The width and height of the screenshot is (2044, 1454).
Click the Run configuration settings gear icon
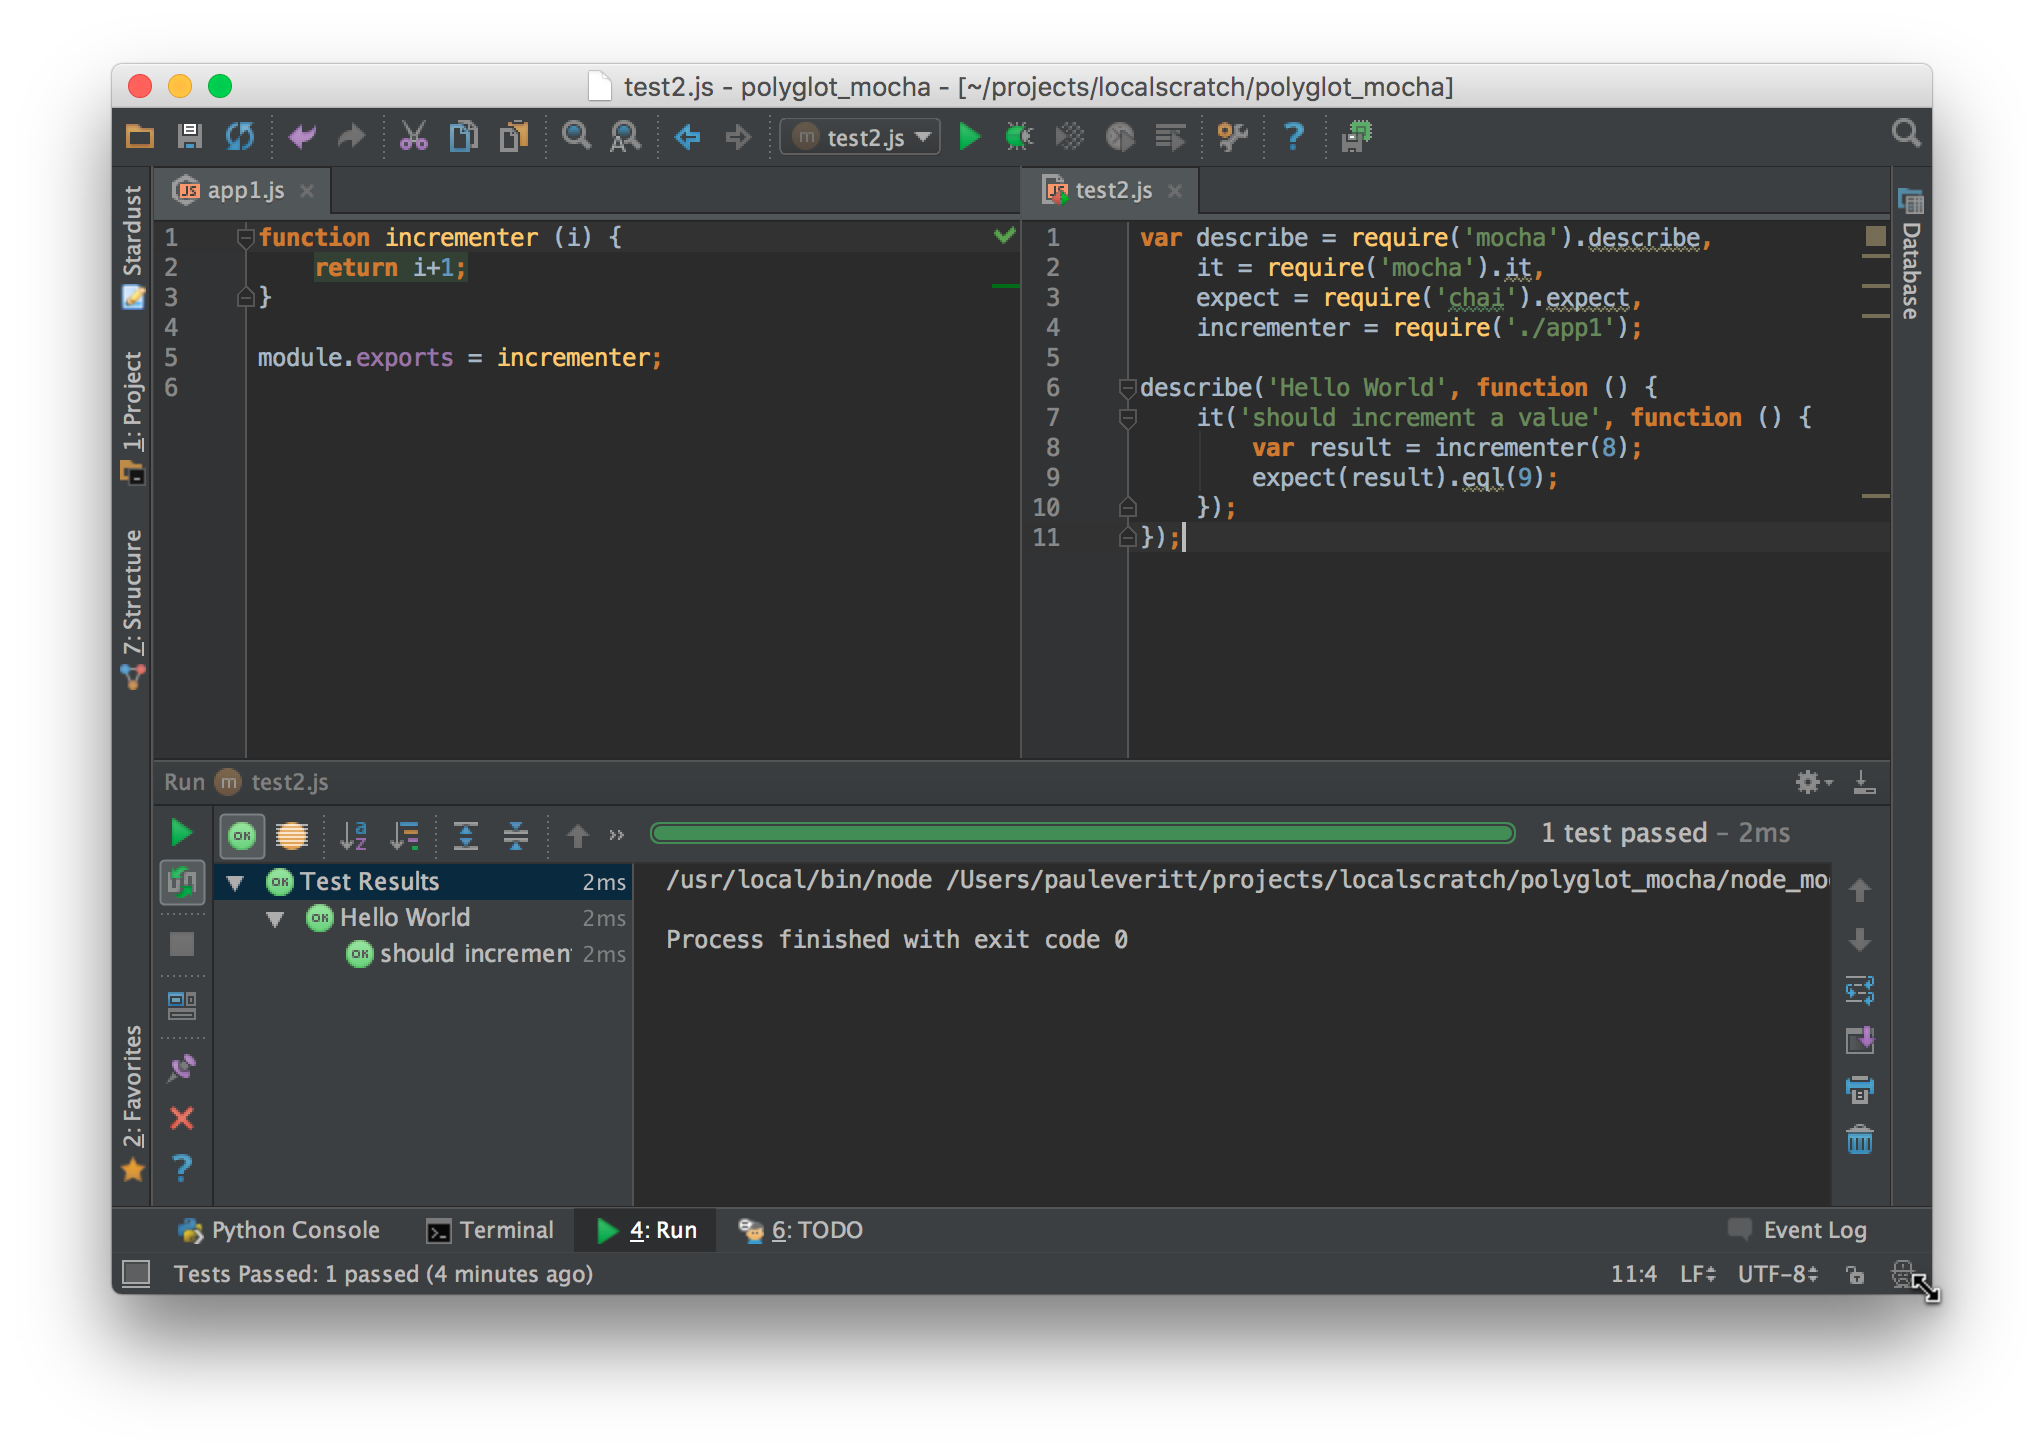pyautogui.click(x=1808, y=782)
